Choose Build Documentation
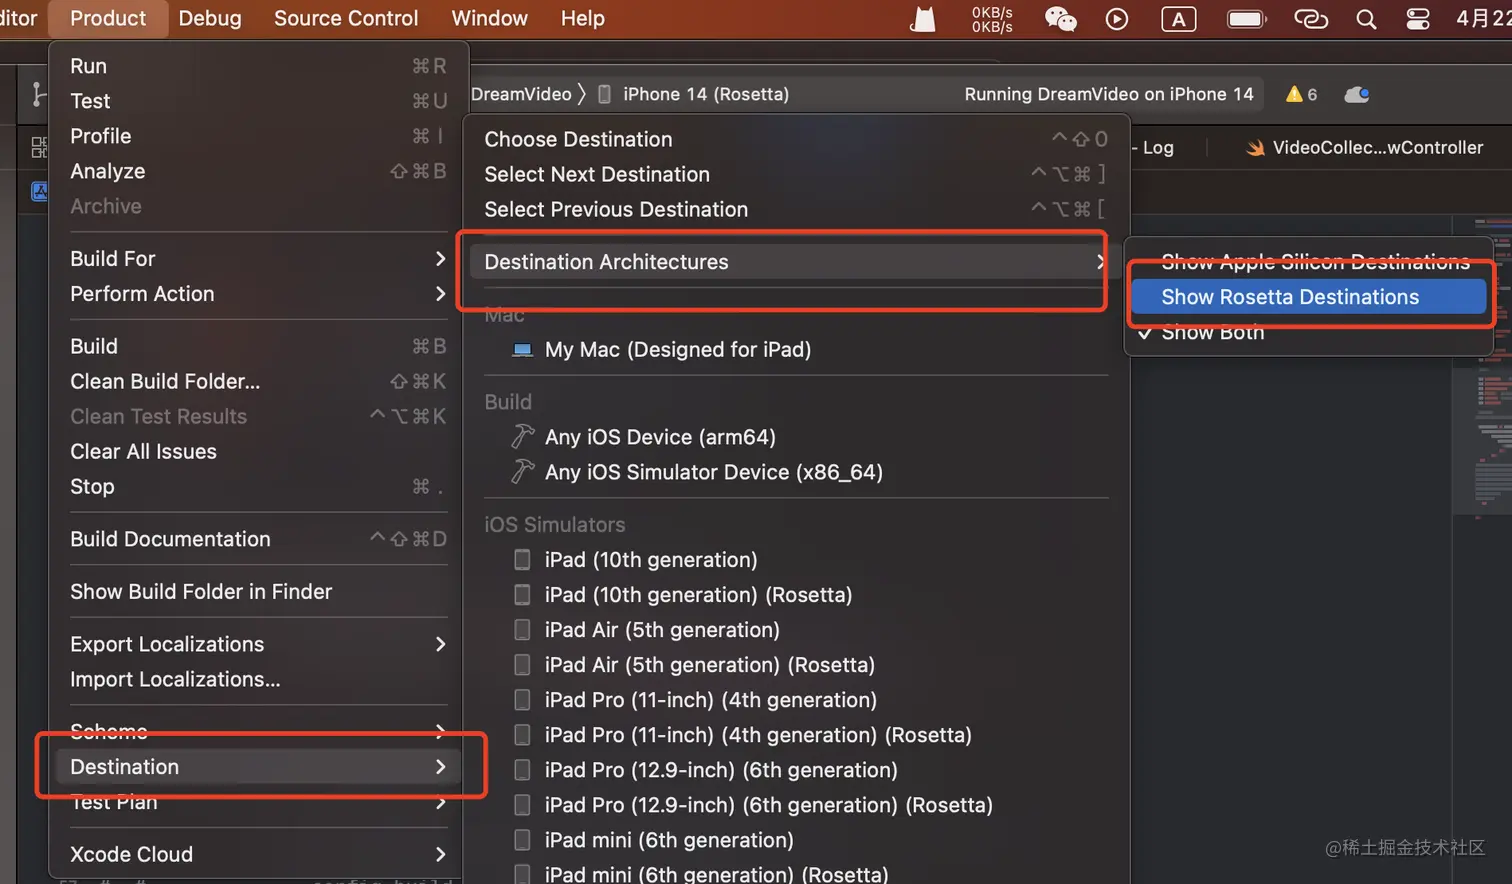The image size is (1512, 884). (258, 539)
